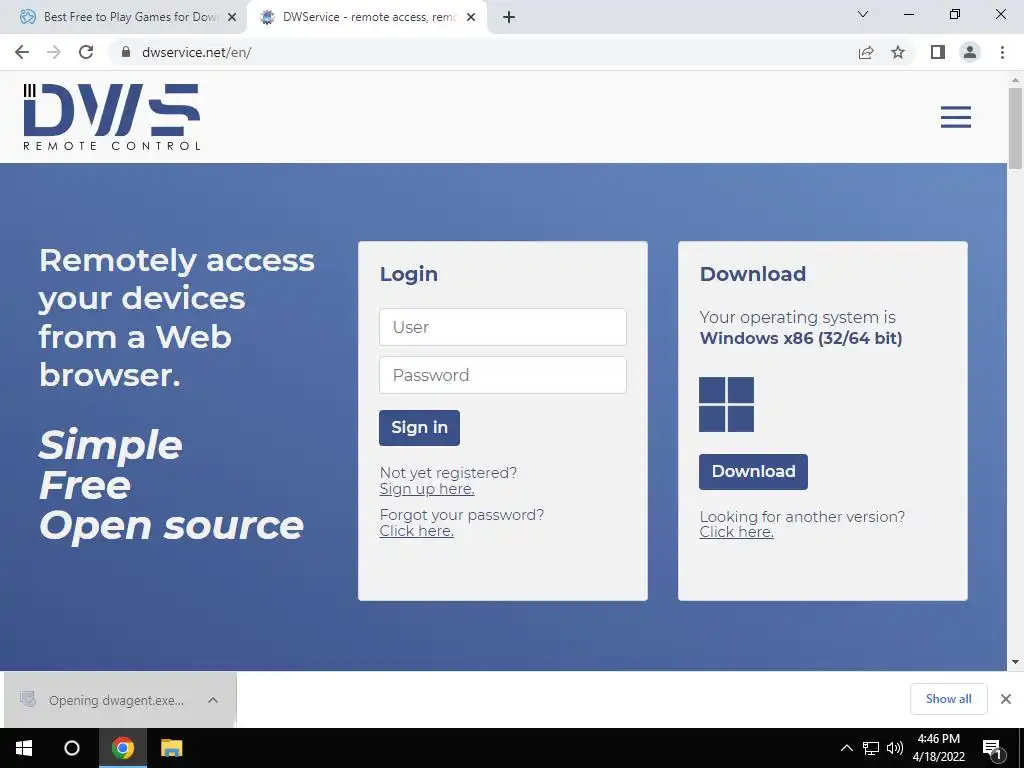Click the Windows logo in Download card
1024x768 pixels.
[726, 404]
